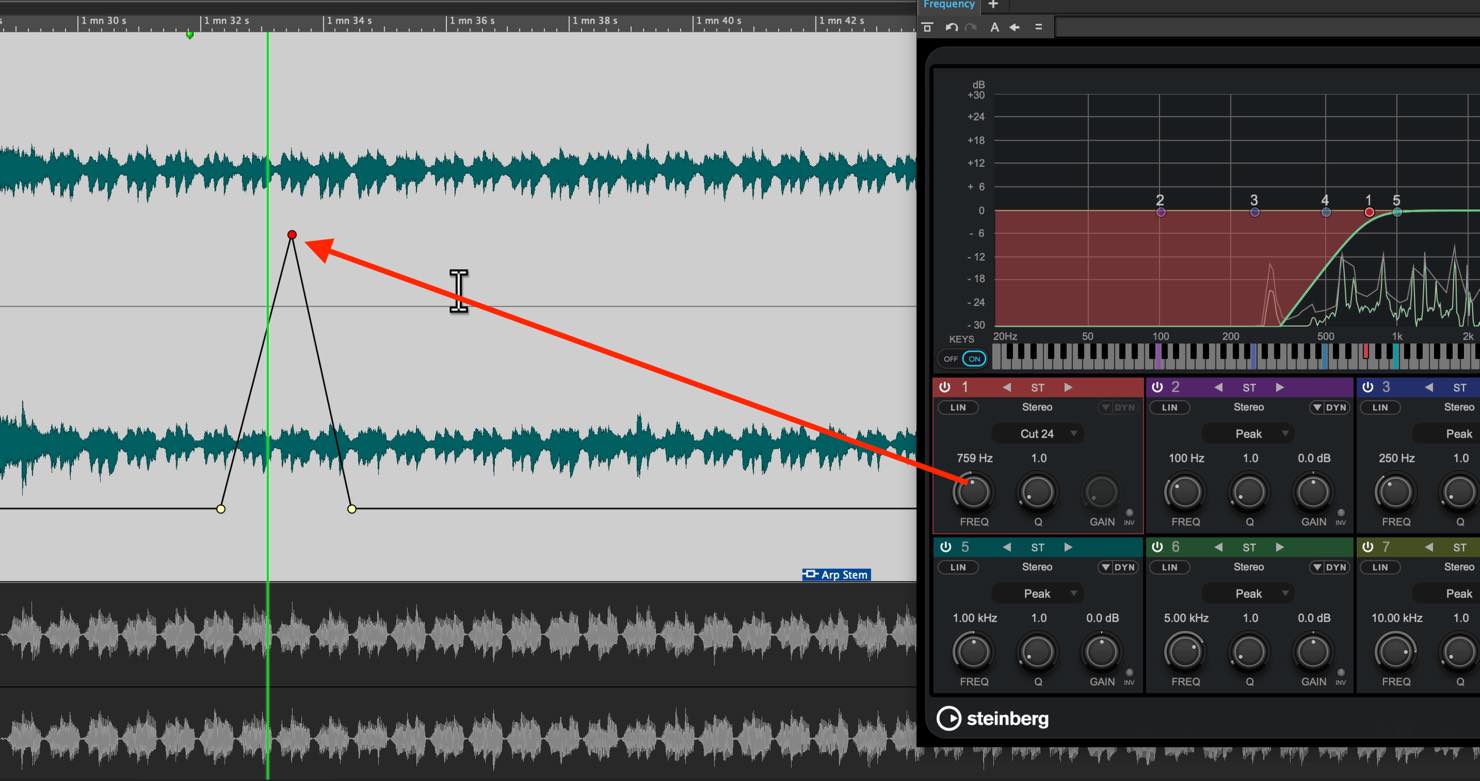Image resolution: width=1480 pixels, height=781 pixels.
Task: Open band 3 Peak filter type dropdown
Action: click(1446, 434)
